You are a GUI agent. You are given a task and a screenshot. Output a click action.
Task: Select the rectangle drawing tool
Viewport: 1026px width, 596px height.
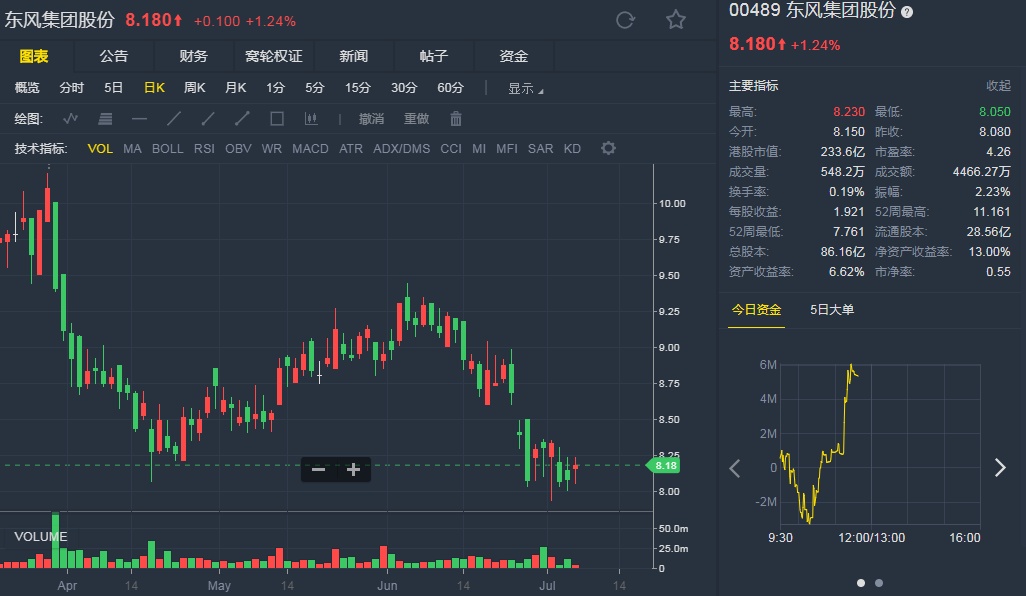coord(277,118)
